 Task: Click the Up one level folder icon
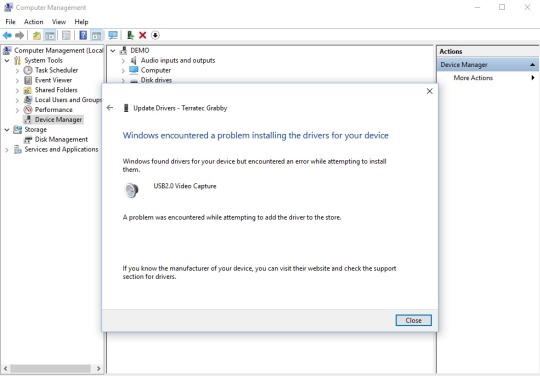click(x=37, y=35)
